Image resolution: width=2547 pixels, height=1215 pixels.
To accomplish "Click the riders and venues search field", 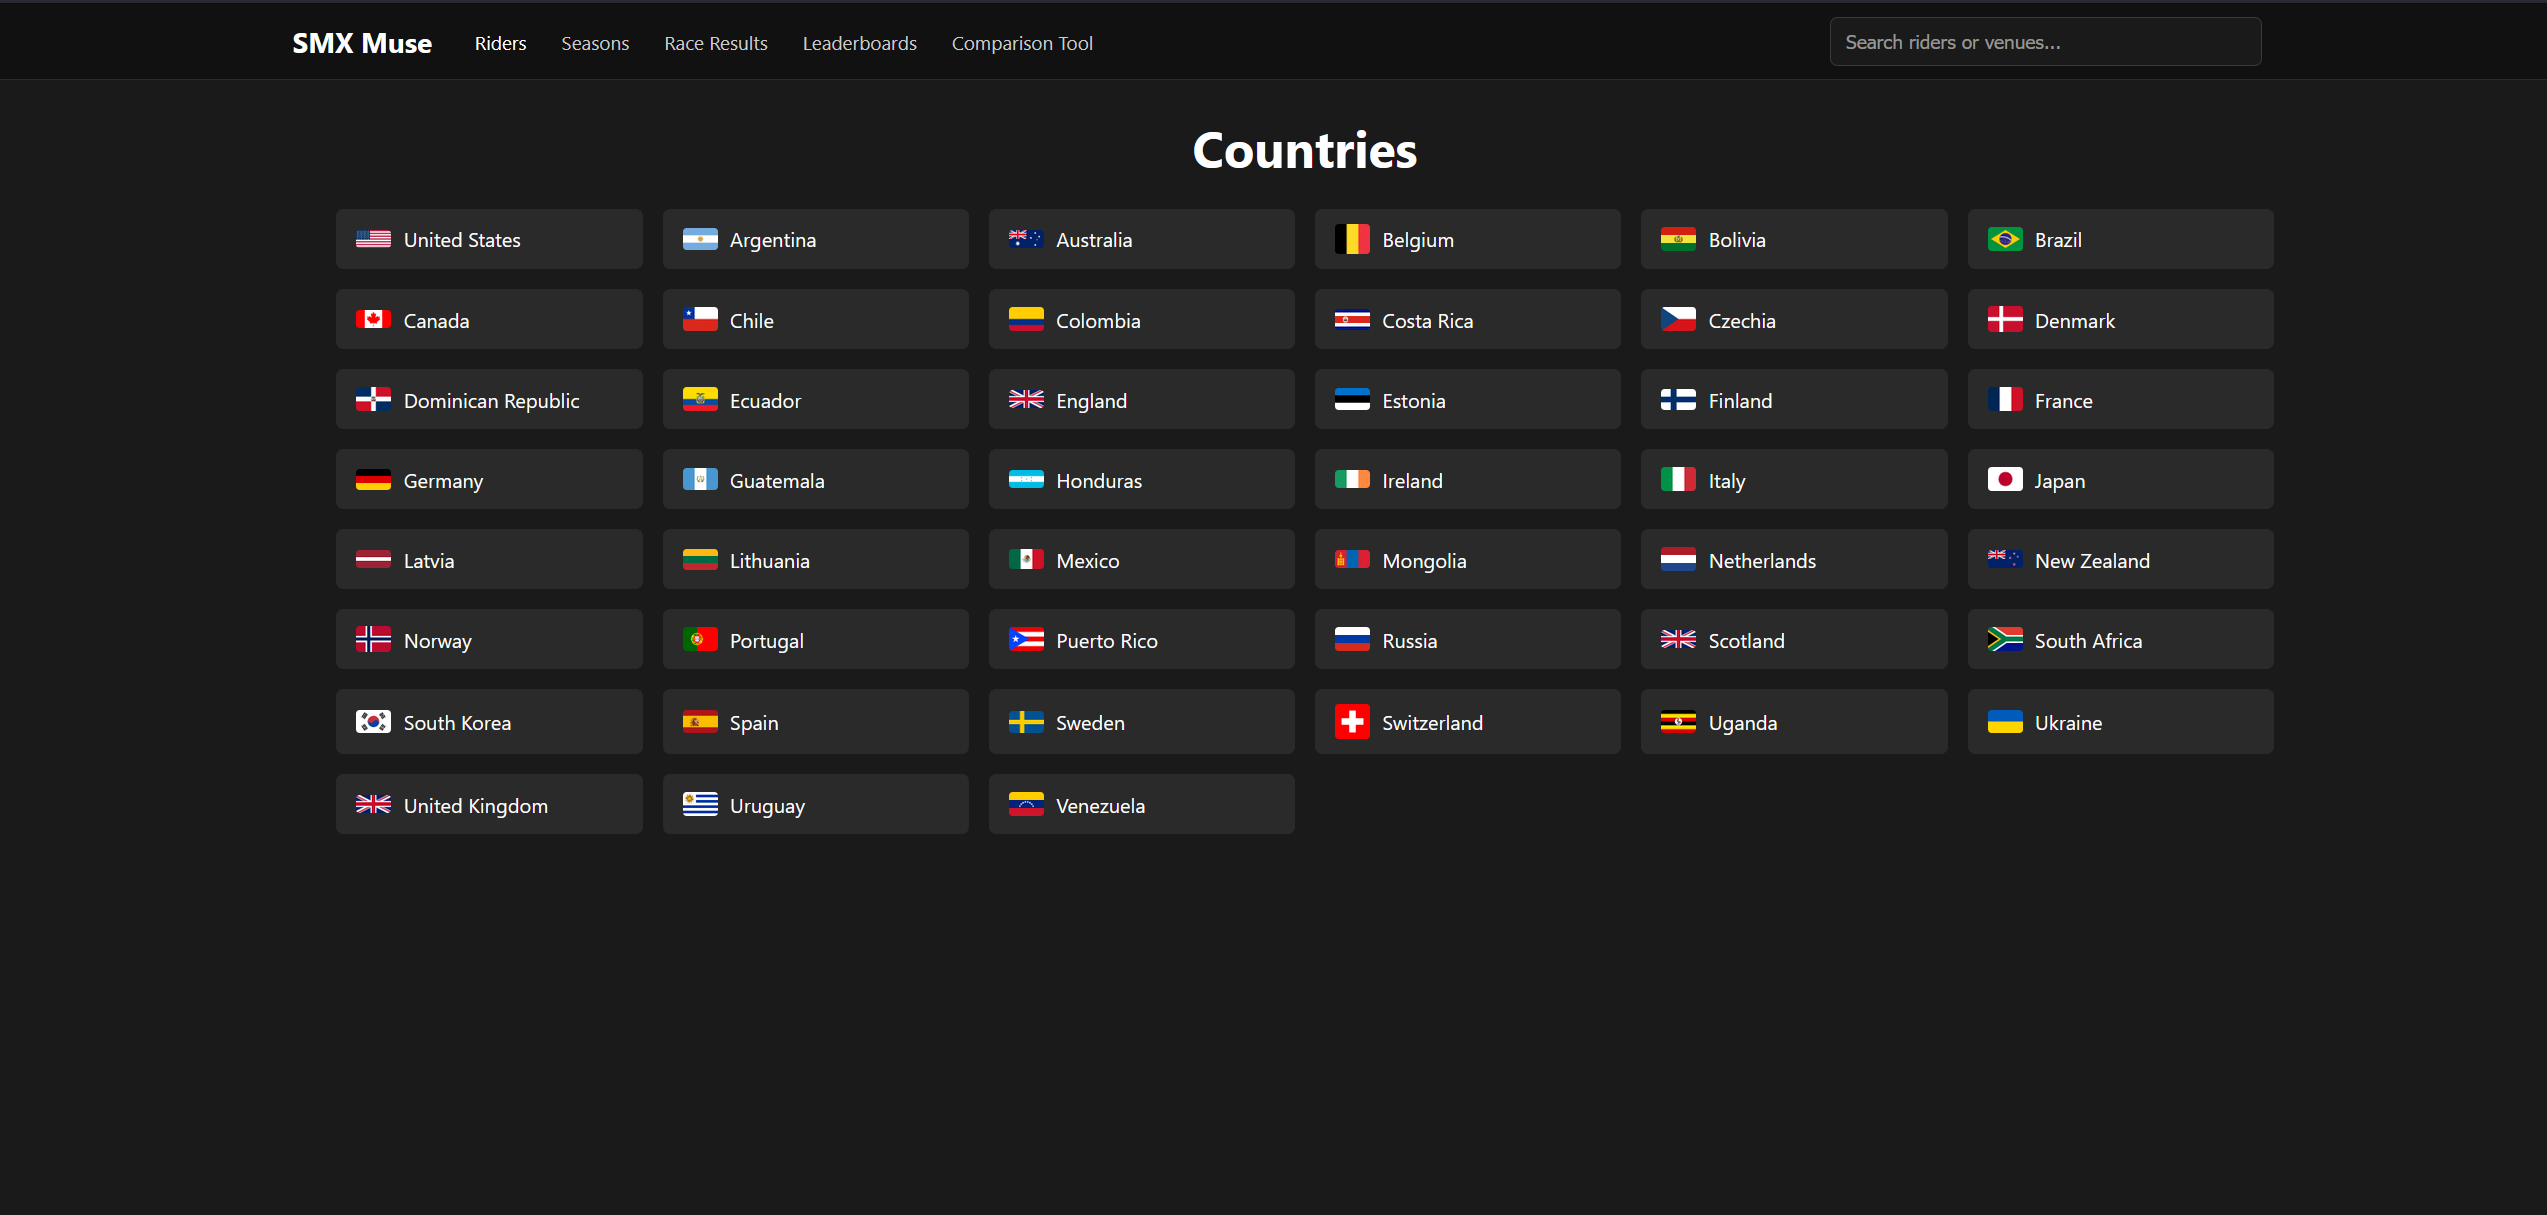I will [2044, 41].
